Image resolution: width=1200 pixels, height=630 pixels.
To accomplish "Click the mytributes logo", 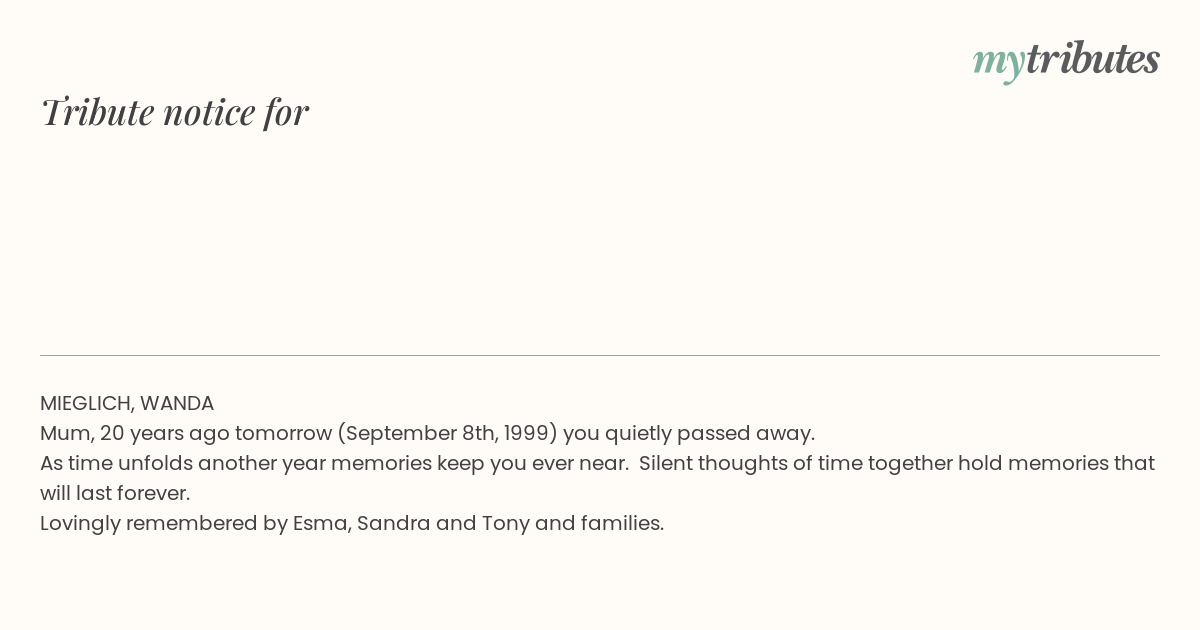I will pos(1066,61).
